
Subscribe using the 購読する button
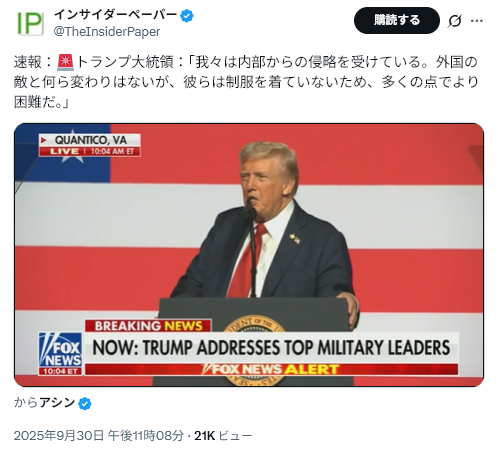396,20
